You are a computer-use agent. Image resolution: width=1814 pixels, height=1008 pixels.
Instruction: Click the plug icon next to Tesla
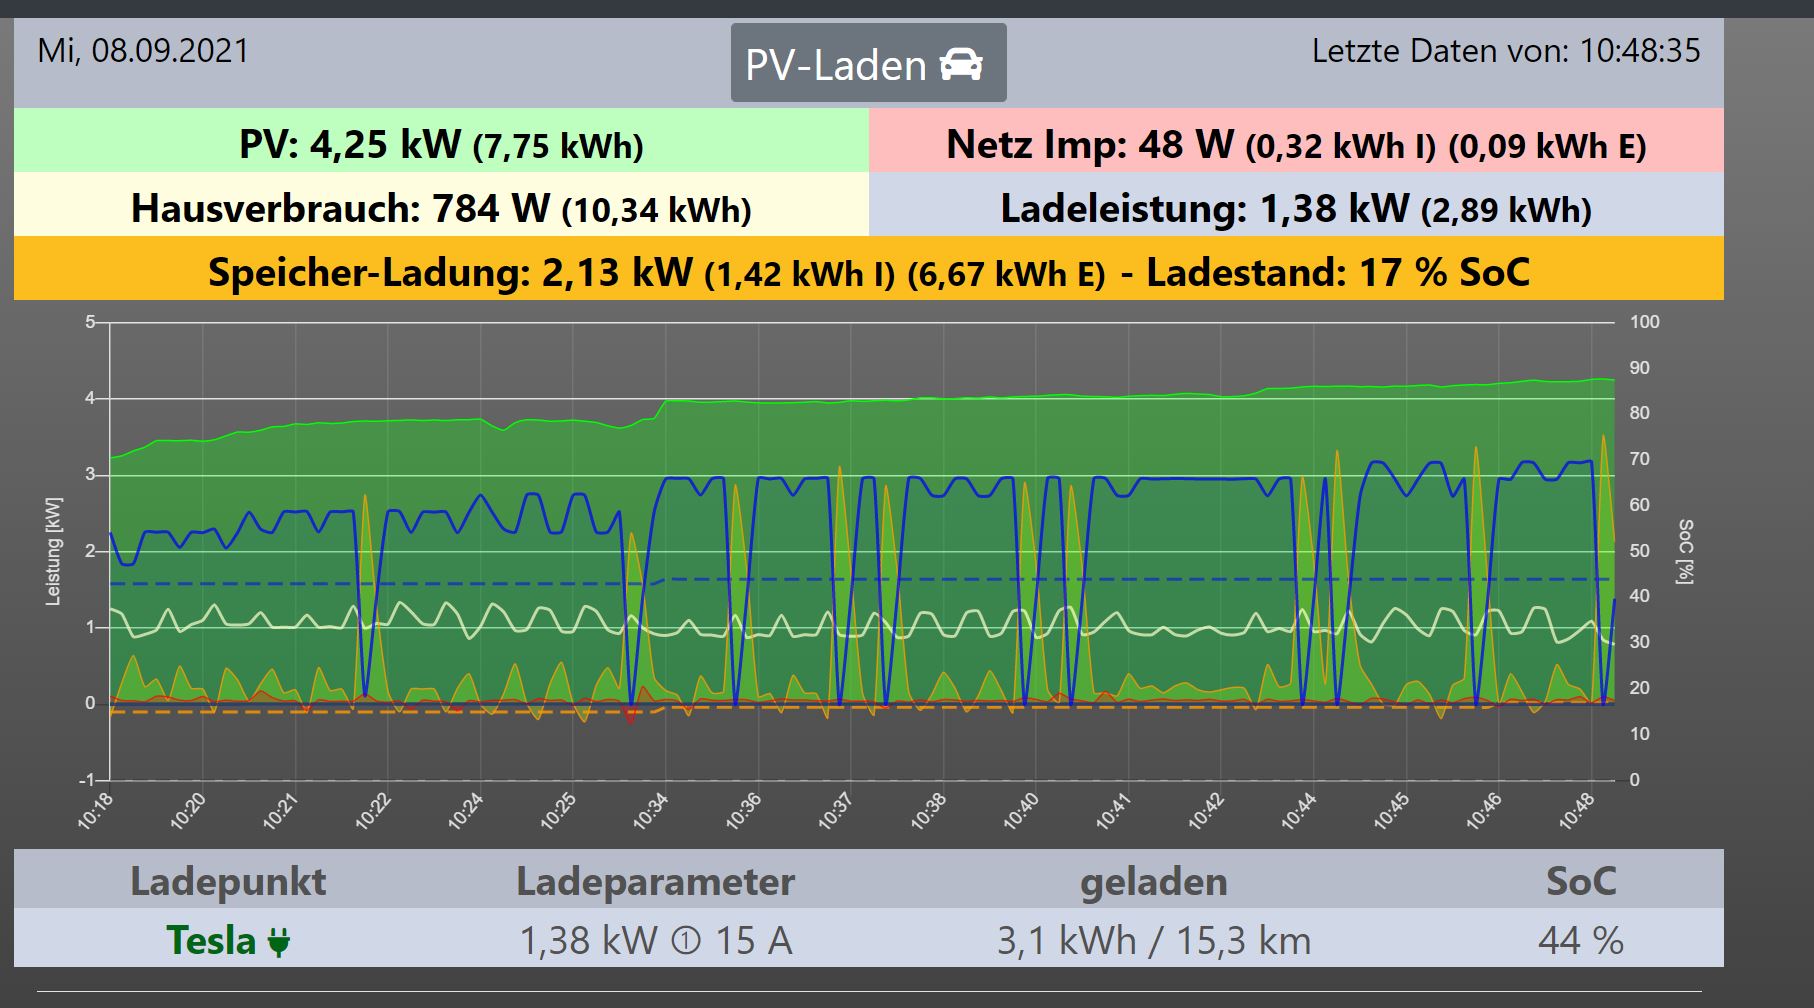279,942
